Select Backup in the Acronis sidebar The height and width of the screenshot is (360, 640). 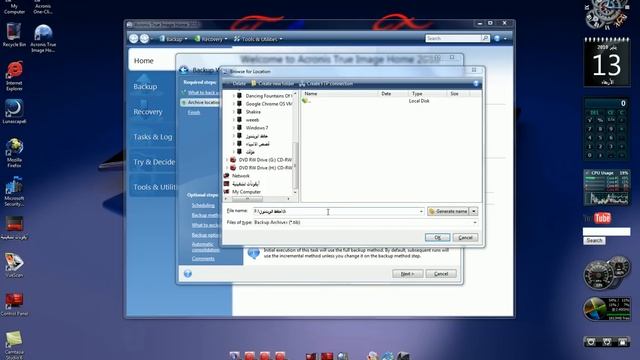pyautogui.click(x=145, y=87)
